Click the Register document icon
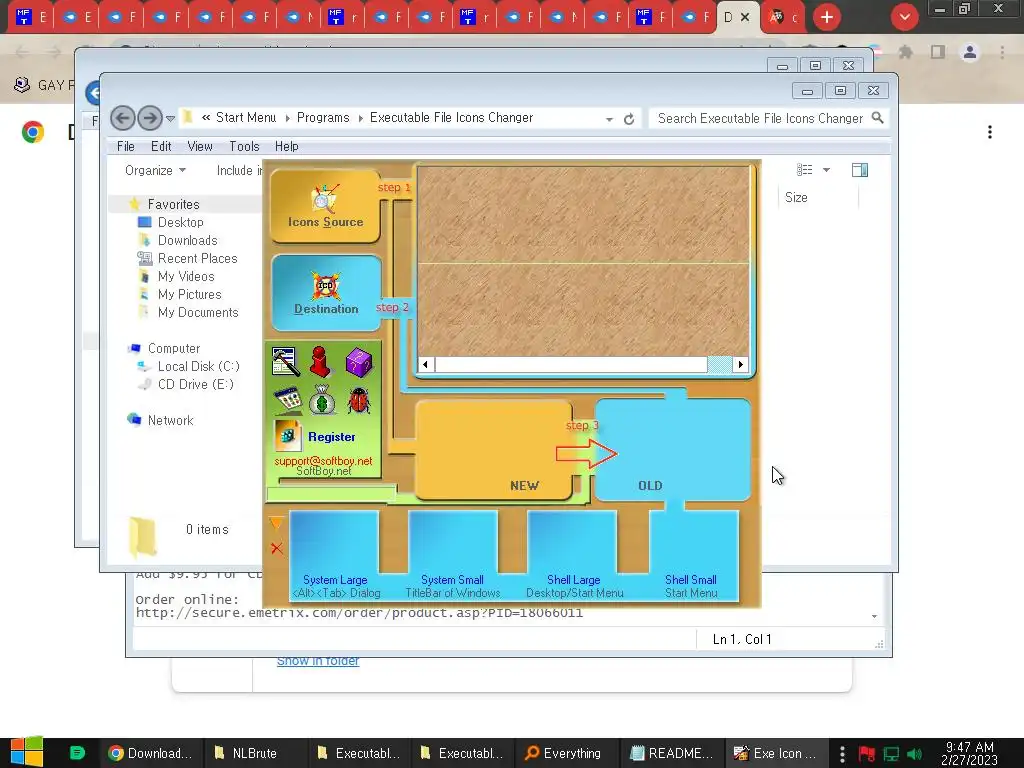The image size is (1024, 768). coord(288,436)
